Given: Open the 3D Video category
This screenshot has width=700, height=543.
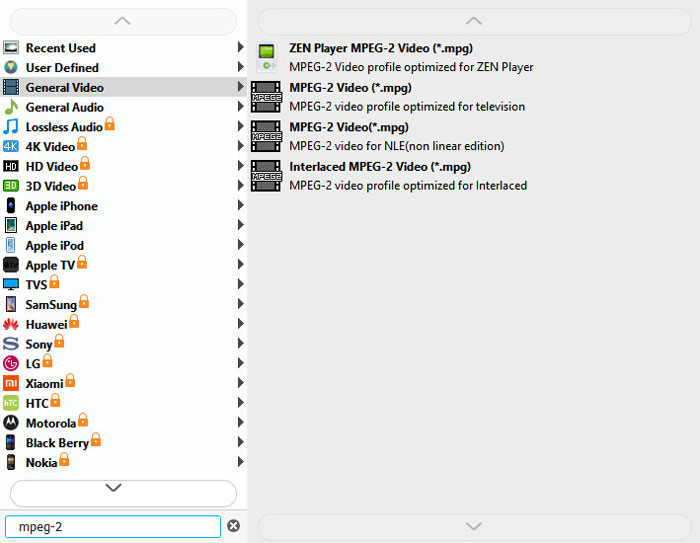Looking at the screenshot, I should 124,186.
